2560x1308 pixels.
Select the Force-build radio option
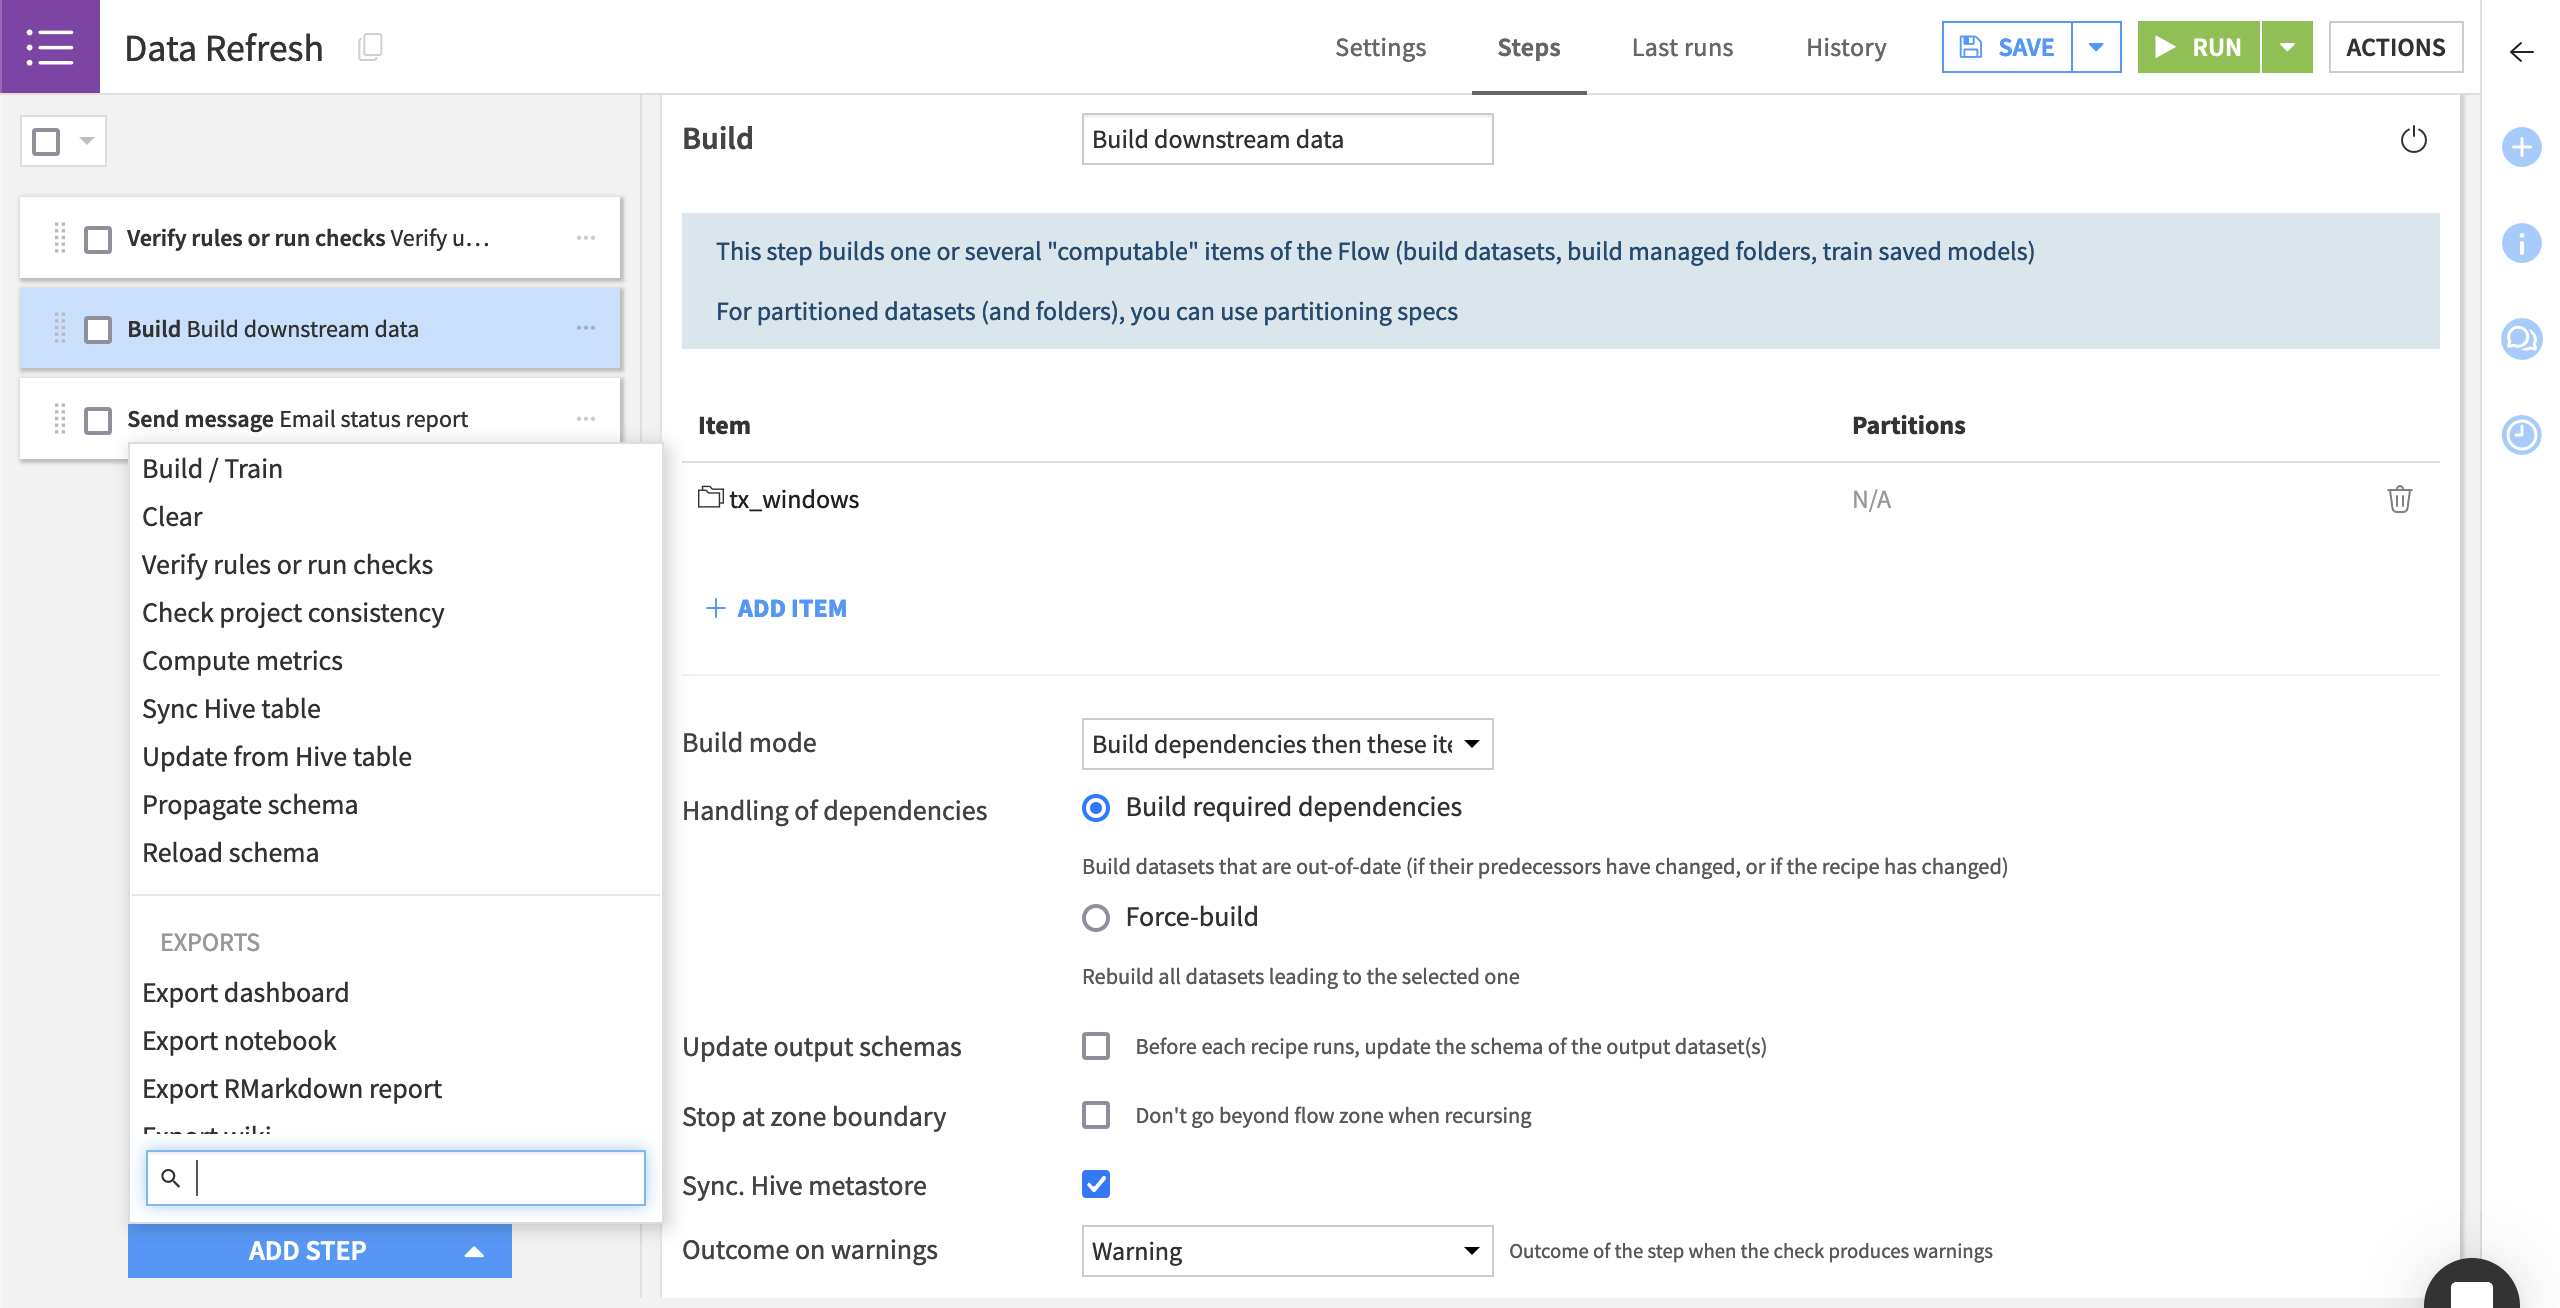1096,917
